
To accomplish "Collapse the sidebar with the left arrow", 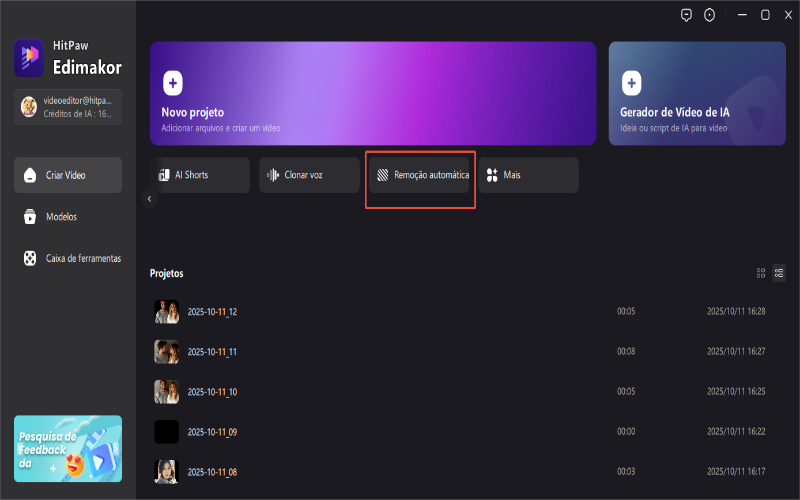I will coord(149,199).
